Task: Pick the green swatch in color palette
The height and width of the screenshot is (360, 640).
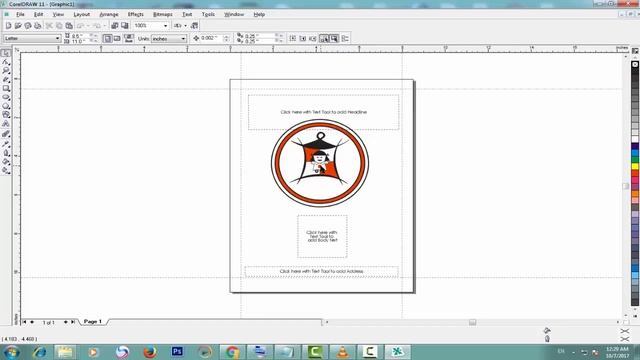Action: tap(635, 160)
